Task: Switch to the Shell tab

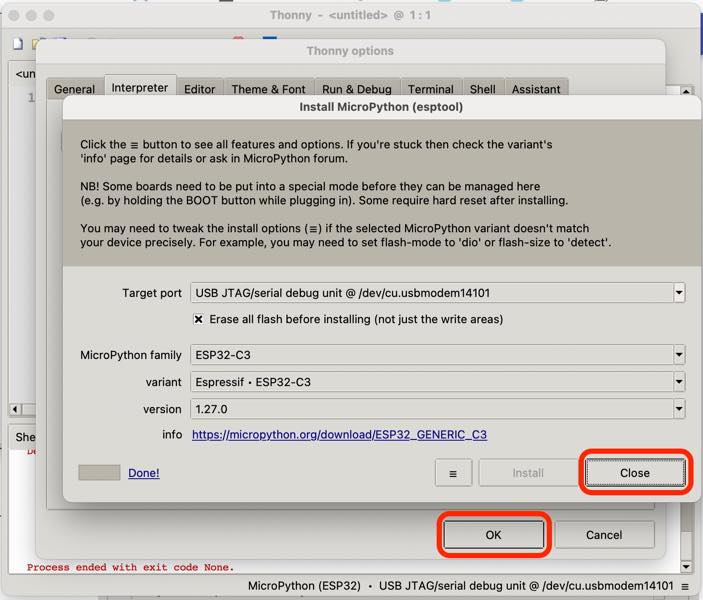Action: tap(482, 89)
